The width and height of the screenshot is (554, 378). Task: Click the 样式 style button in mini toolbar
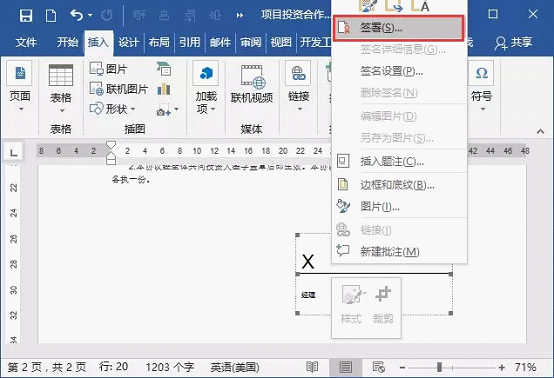tap(352, 305)
